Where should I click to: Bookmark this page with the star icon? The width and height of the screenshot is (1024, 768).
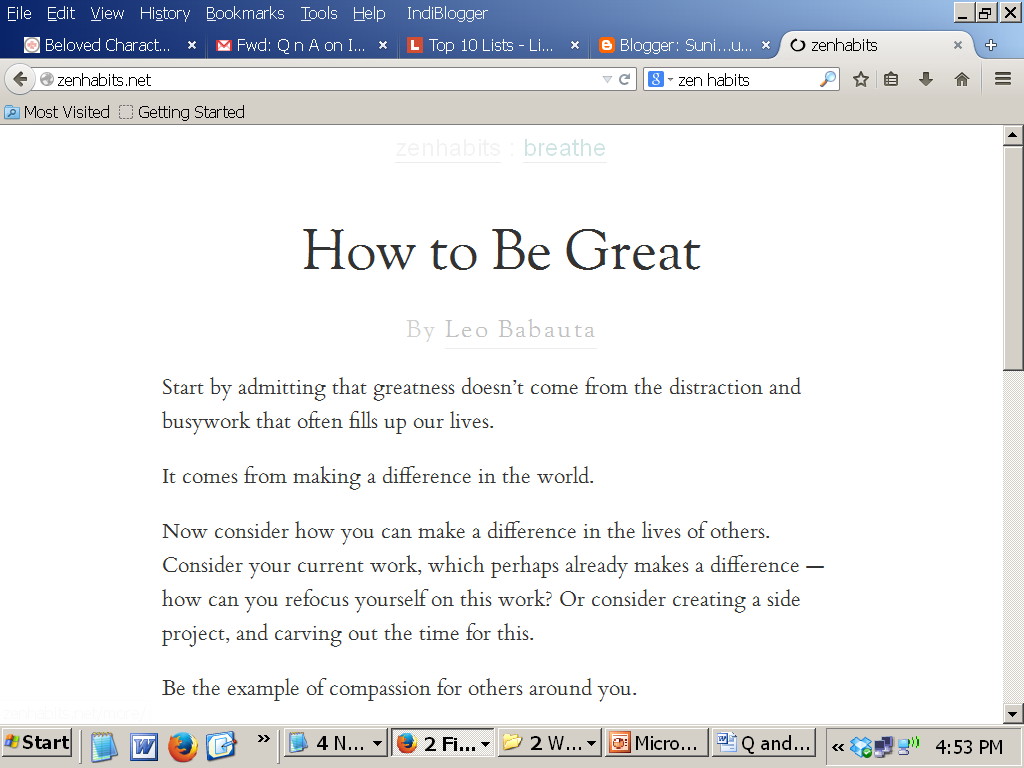point(861,80)
